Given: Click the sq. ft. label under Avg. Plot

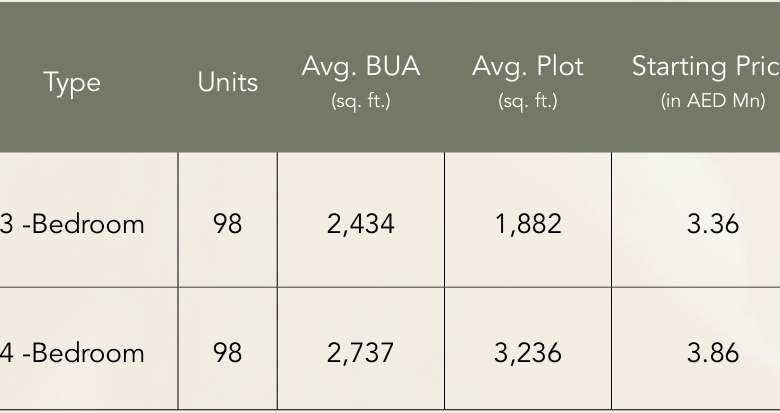Looking at the screenshot, I should [528, 101].
